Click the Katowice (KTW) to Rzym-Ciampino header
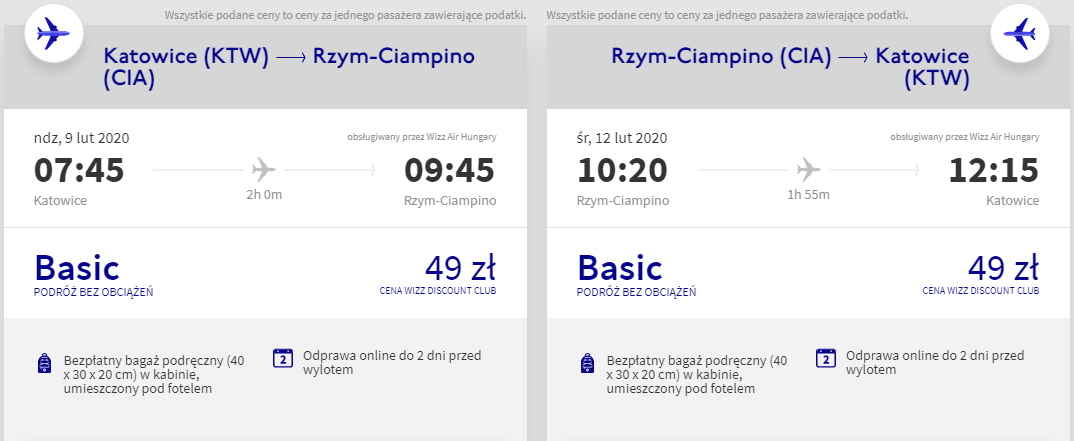 (x=289, y=67)
